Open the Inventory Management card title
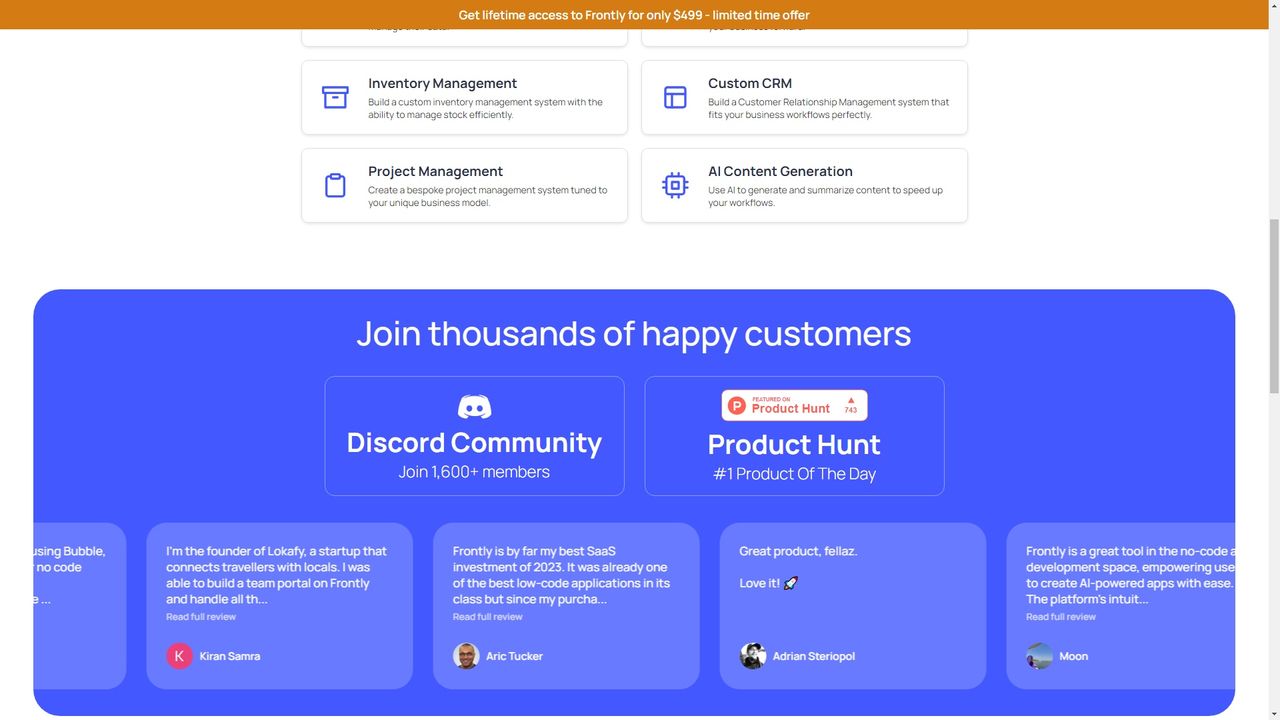1280x720 pixels. click(442, 83)
